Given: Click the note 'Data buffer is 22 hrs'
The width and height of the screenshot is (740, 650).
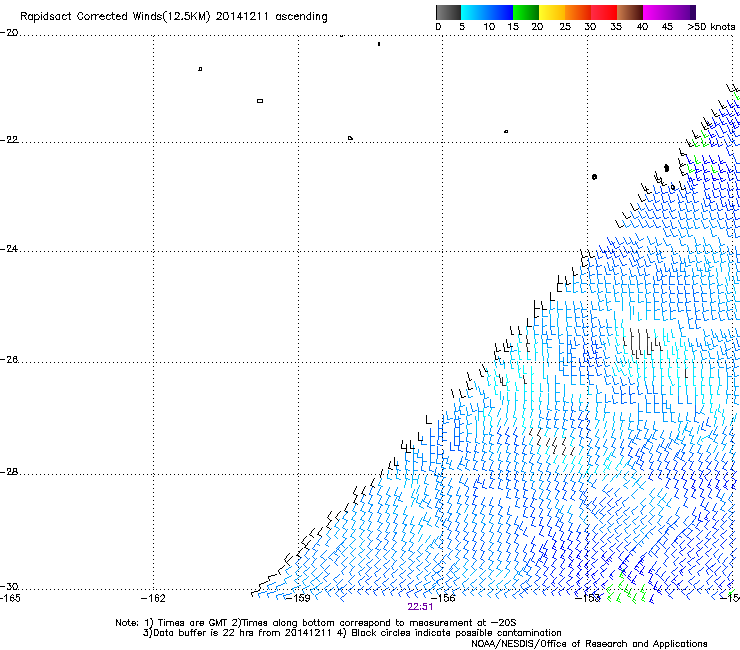Looking at the screenshot, I should (x=203, y=633).
